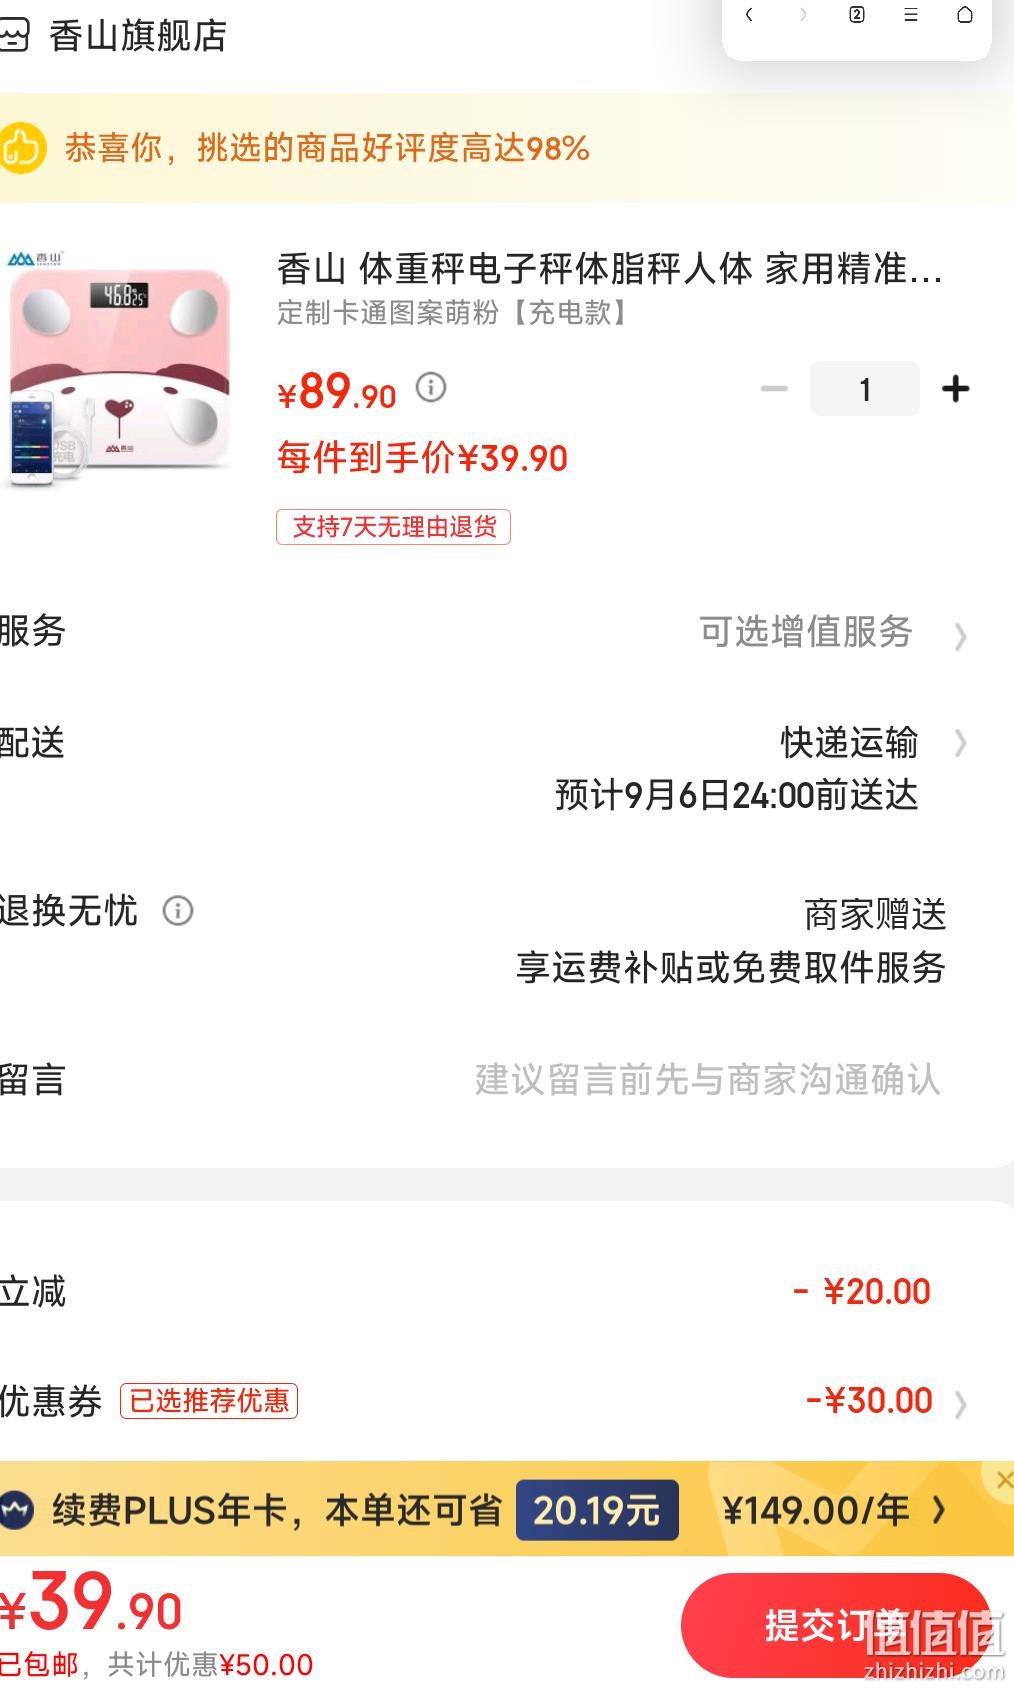1014x1689 pixels.
Task: Tap the home icon in floating toolbar
Action: point(965,15)
